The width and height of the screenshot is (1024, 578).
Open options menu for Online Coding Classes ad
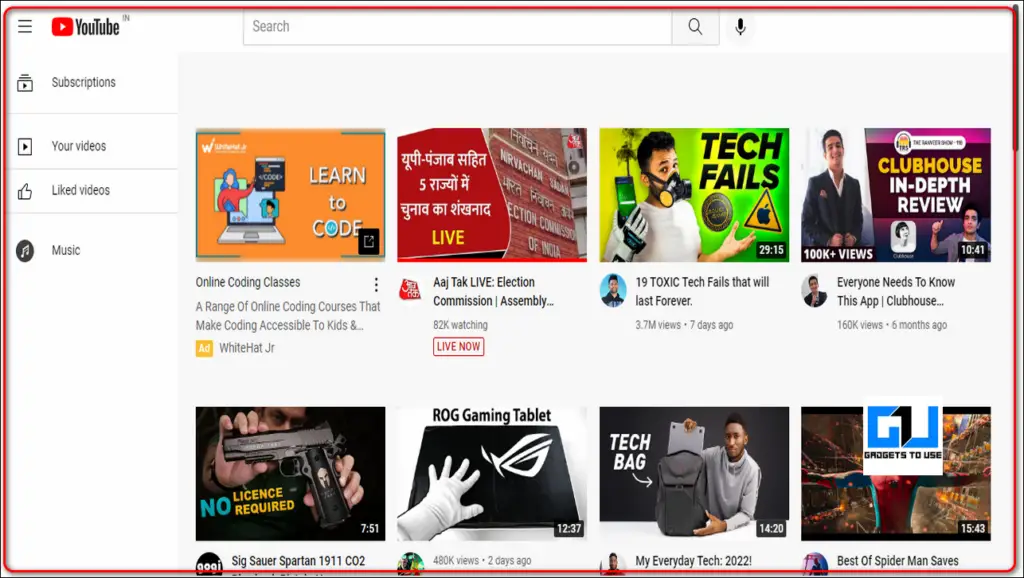point(376,284)
